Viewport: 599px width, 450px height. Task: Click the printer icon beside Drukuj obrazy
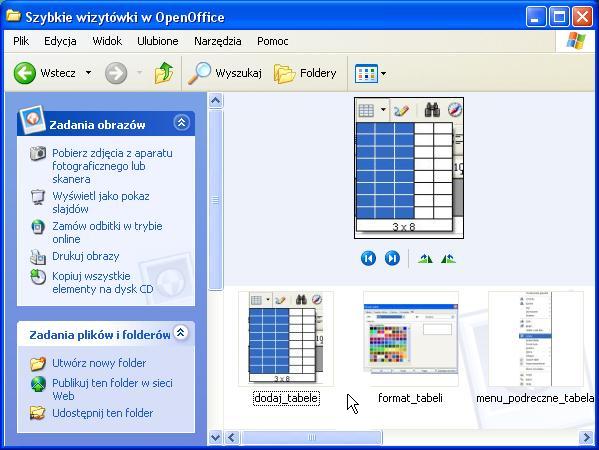coord(38,257)
